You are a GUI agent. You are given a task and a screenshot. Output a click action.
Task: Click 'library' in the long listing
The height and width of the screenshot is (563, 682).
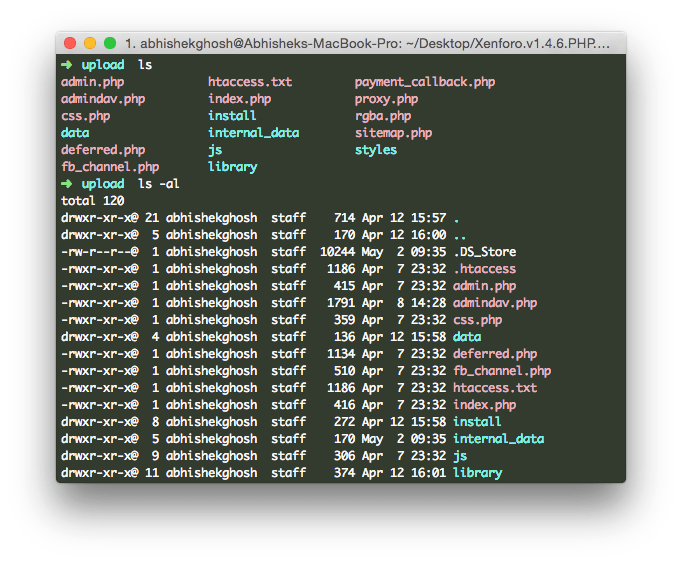coord(478,473)
